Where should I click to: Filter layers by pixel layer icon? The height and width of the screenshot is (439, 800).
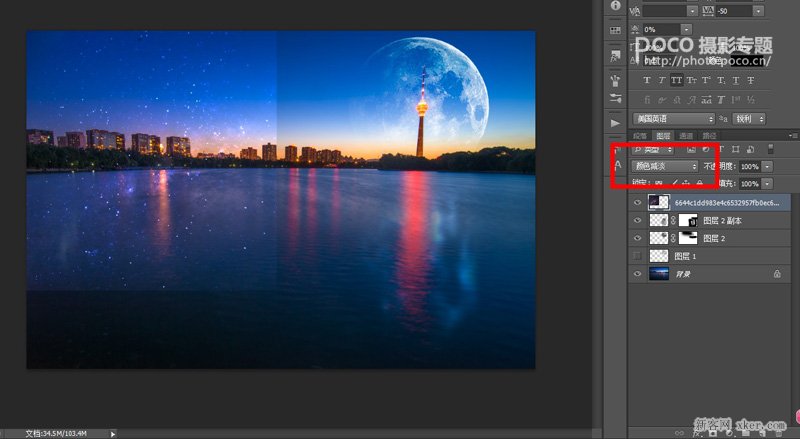coord(691,149)
